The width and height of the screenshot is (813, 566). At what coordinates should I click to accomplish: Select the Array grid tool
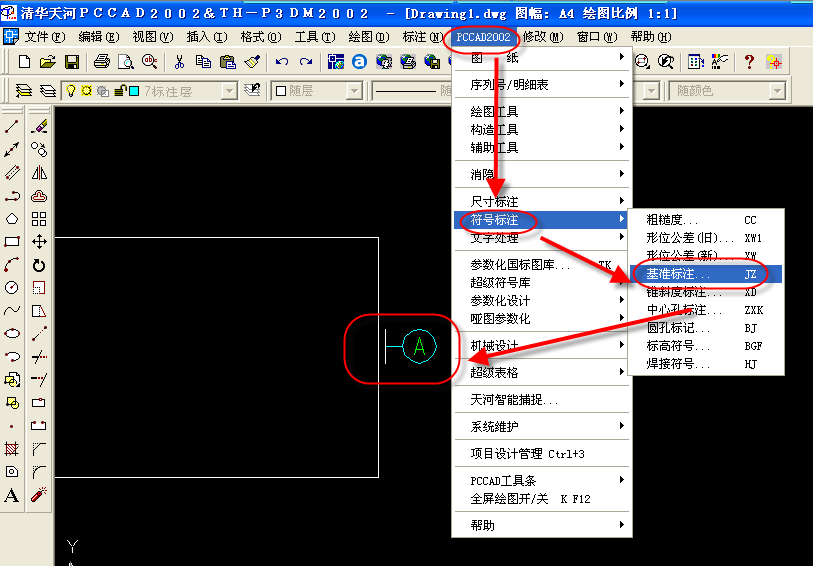(x=39, y=219)
